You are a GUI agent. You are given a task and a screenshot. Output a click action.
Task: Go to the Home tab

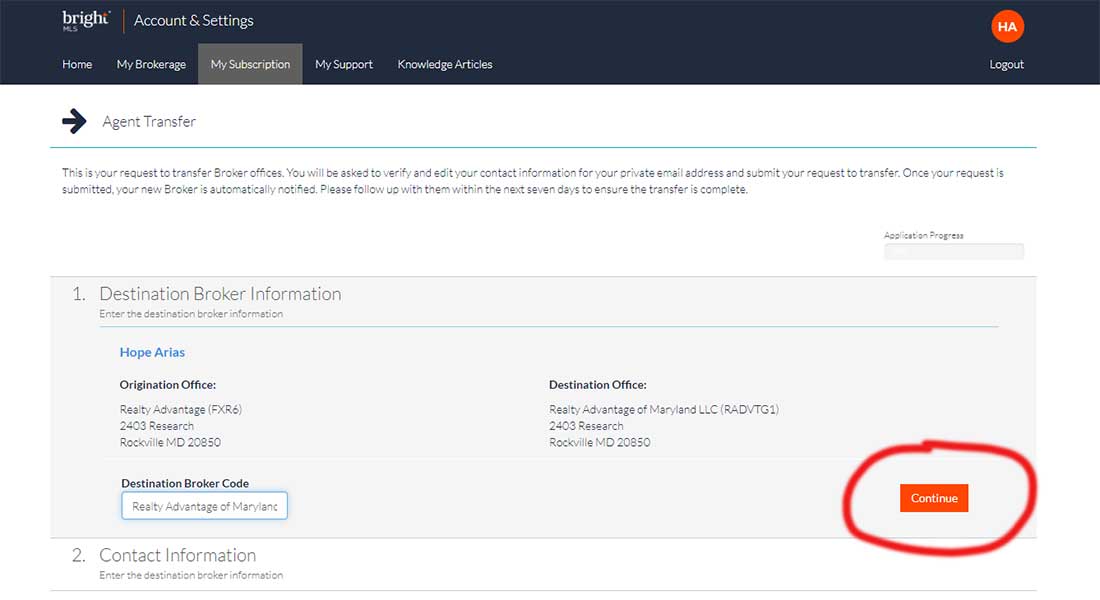[x=77, y=64]
